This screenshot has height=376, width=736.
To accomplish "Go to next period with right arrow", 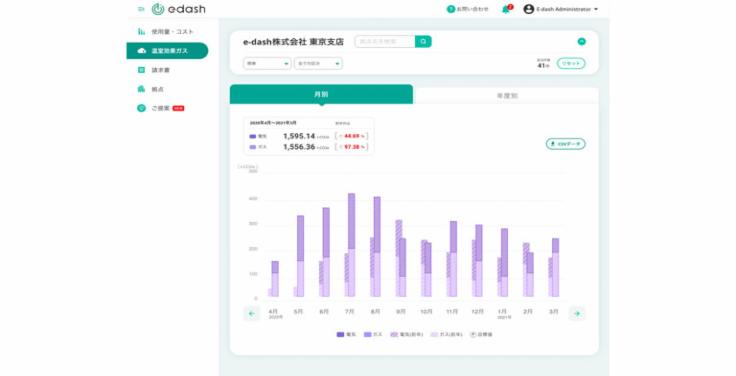I will 577,313.
